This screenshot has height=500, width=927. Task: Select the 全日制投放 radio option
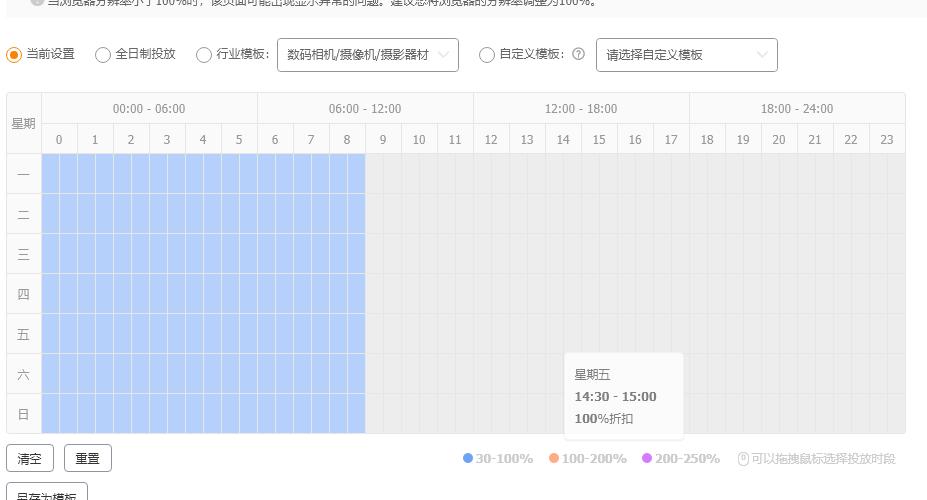[x=103, y=55]
